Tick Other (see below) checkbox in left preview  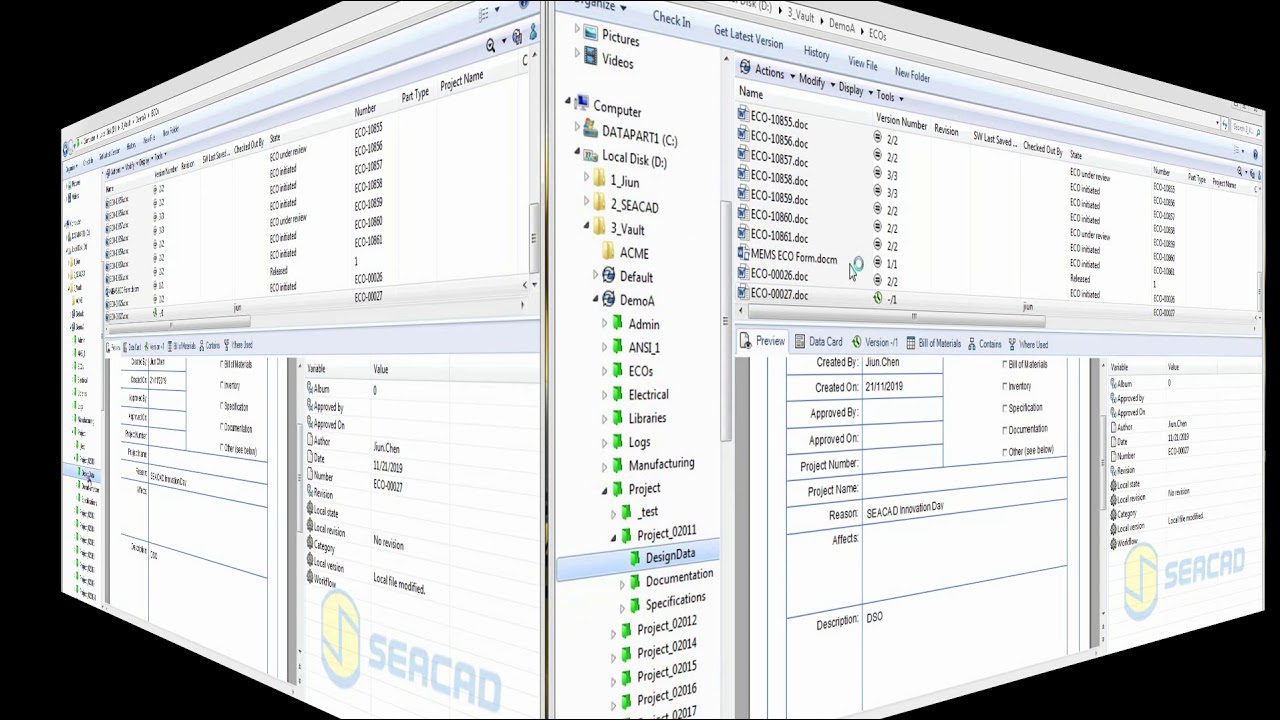[x=222, y=448]
